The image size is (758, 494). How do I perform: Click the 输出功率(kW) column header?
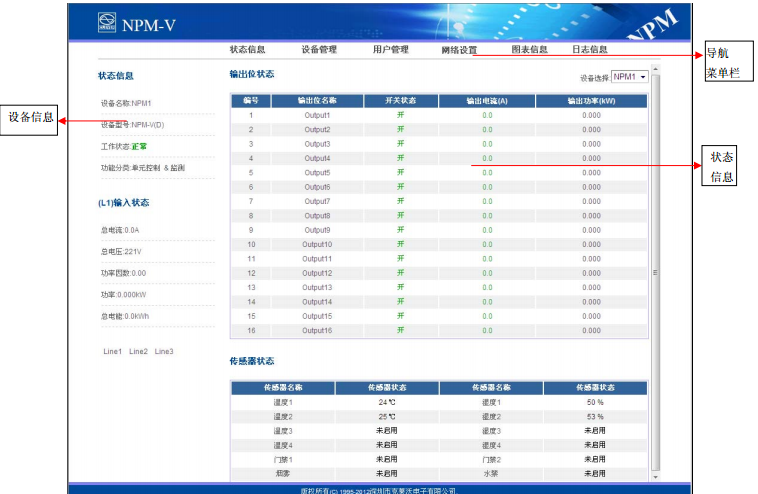591,101
